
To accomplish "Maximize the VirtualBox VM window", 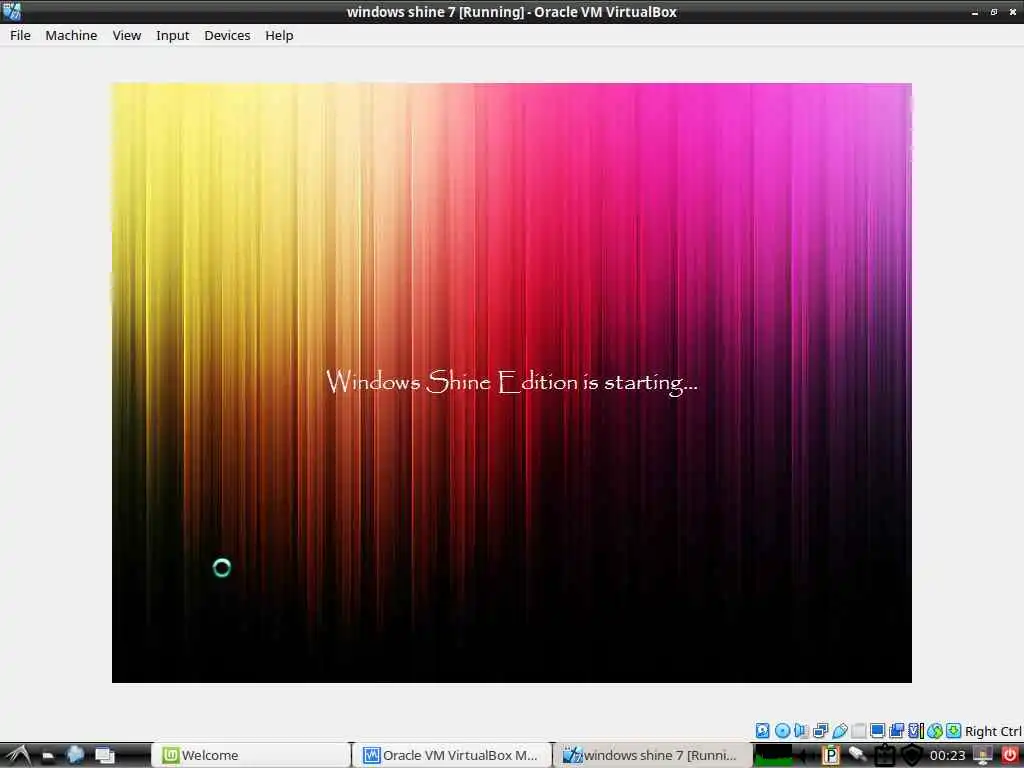I will click(994, 12).
